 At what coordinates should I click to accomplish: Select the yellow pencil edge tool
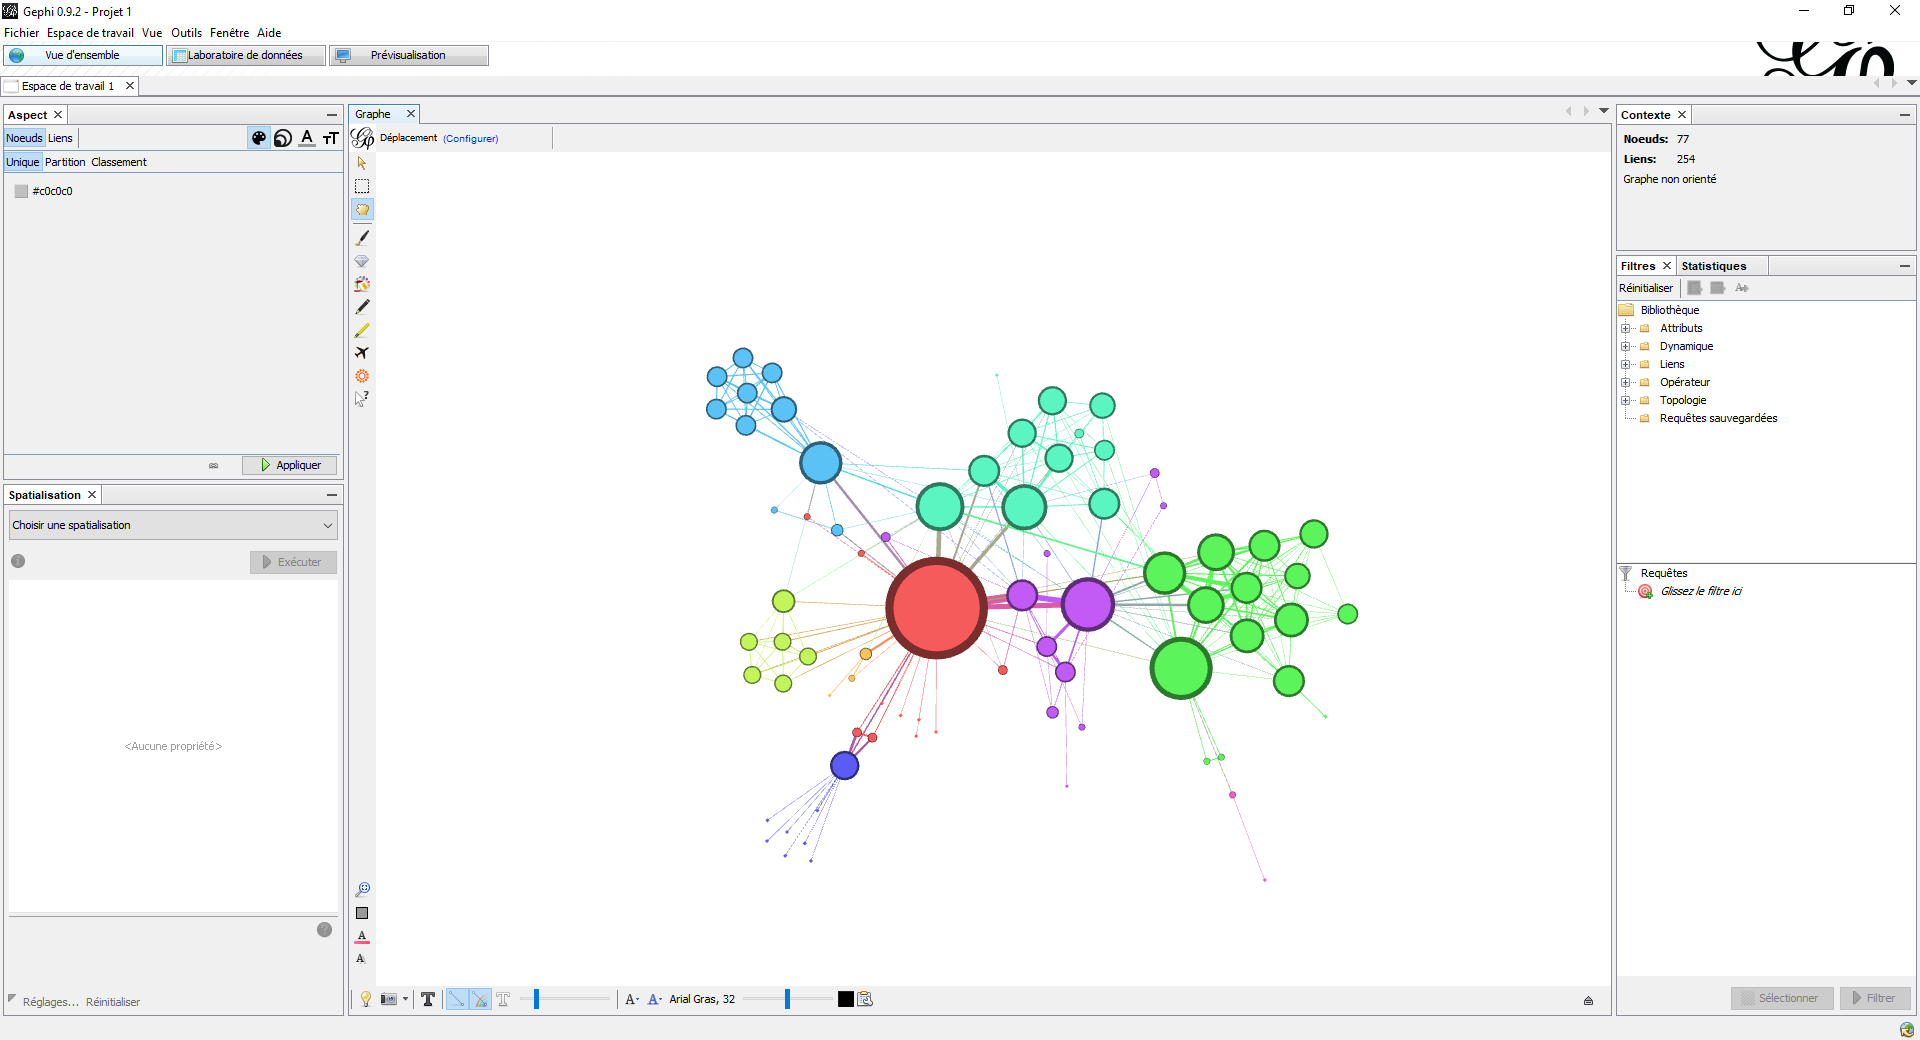coord(362,330)
